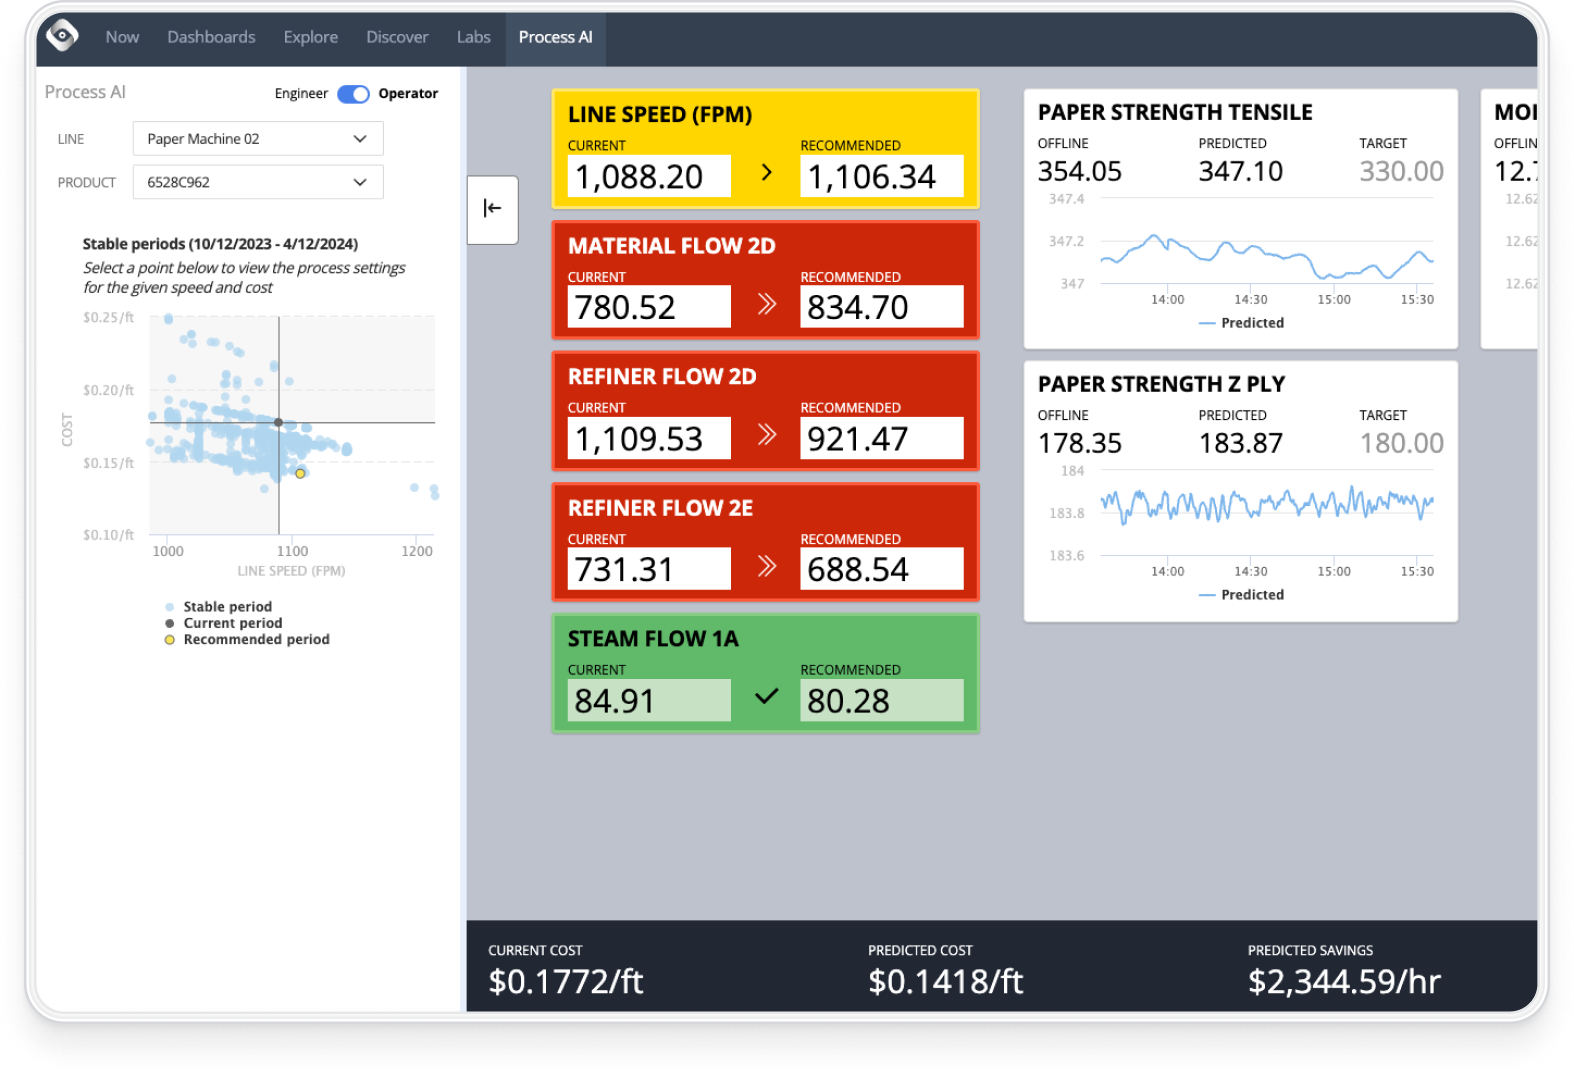The image size is (1574, 1072).
Task: Click double chevron in Refiner Flow 2E card
Action: (x=766, y=567)
